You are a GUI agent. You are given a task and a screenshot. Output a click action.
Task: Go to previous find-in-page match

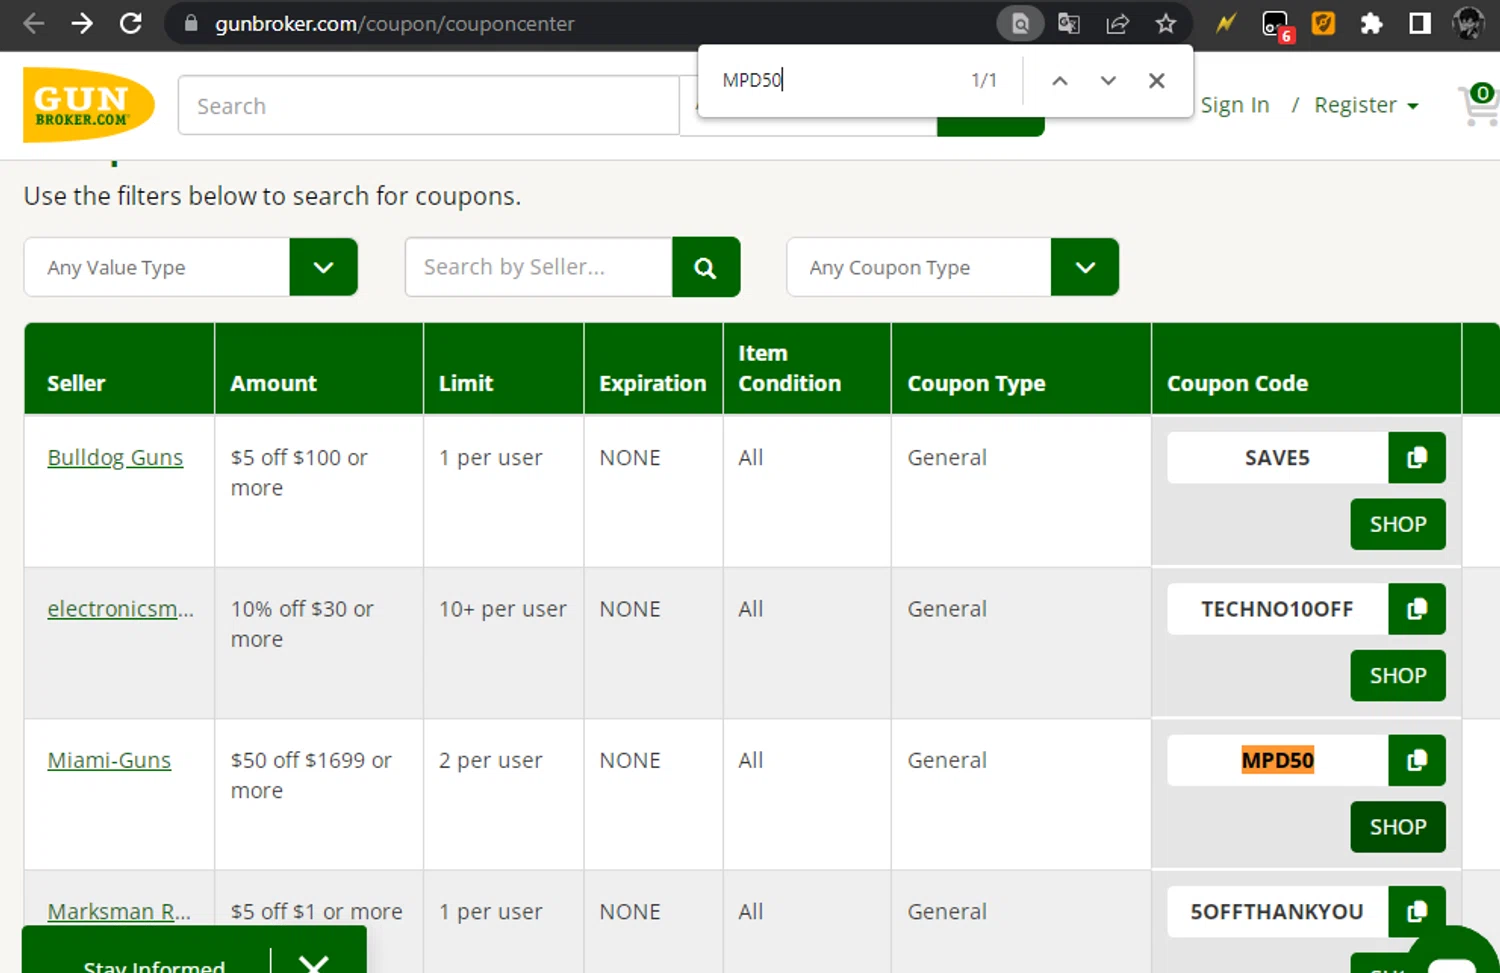click(x=1060, y=81)
